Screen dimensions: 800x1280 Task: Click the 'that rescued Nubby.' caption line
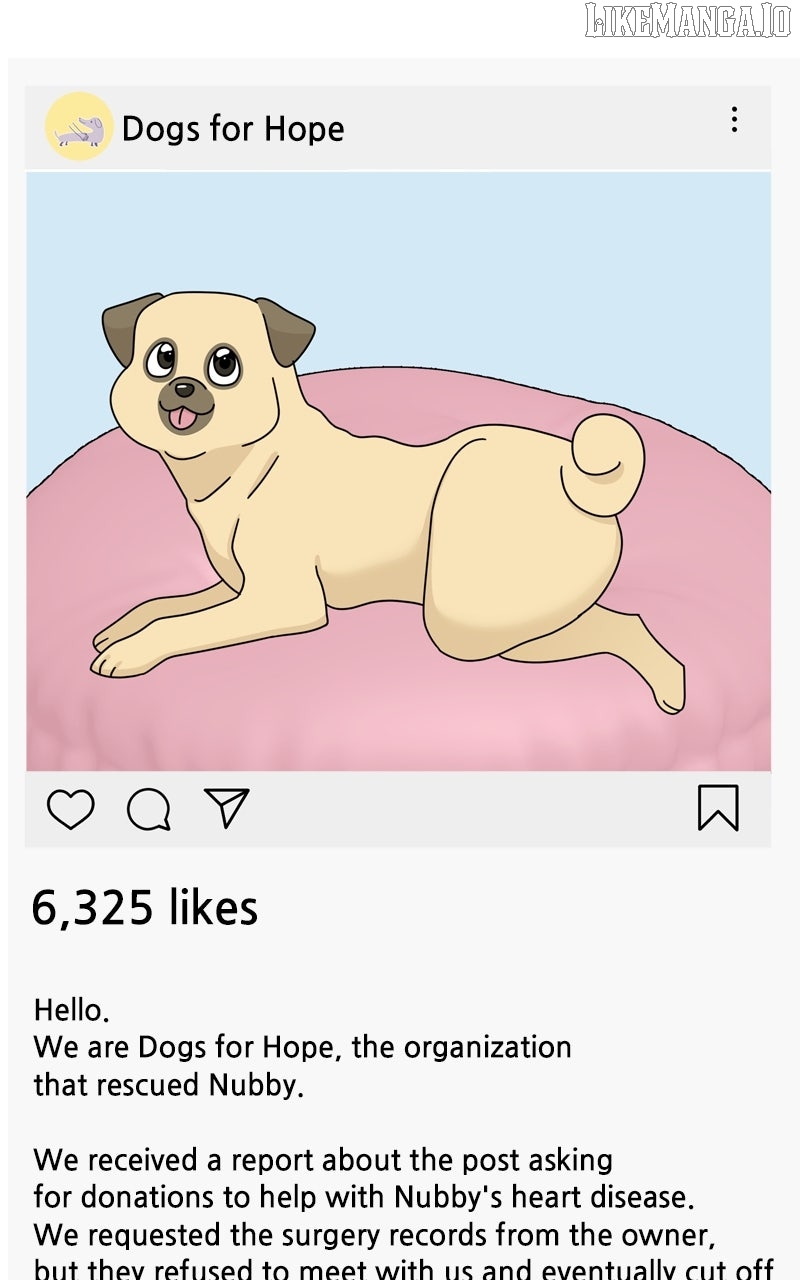(168, 1085)
